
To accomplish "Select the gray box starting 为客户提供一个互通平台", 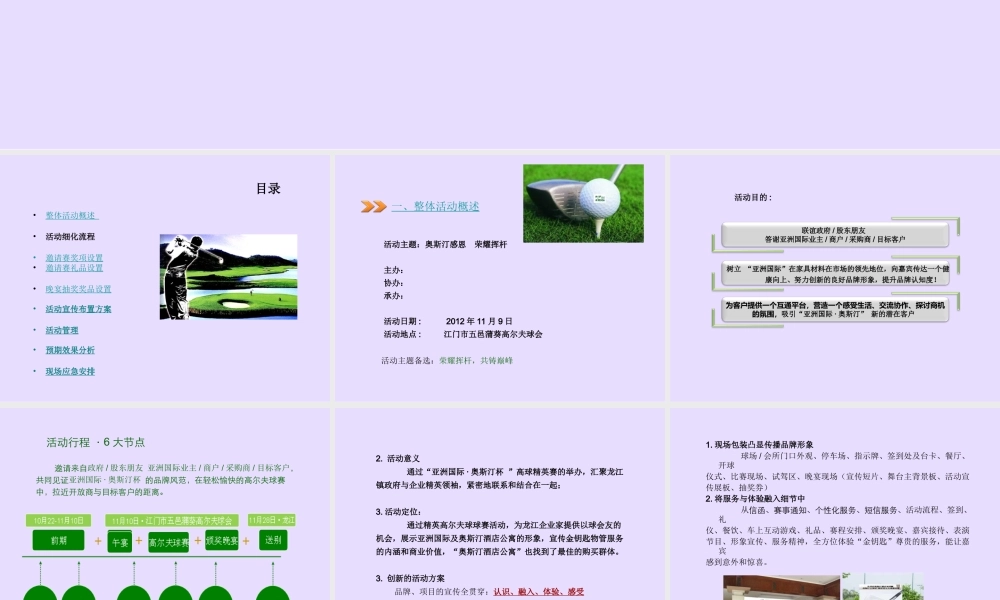I will pos(835,310).
